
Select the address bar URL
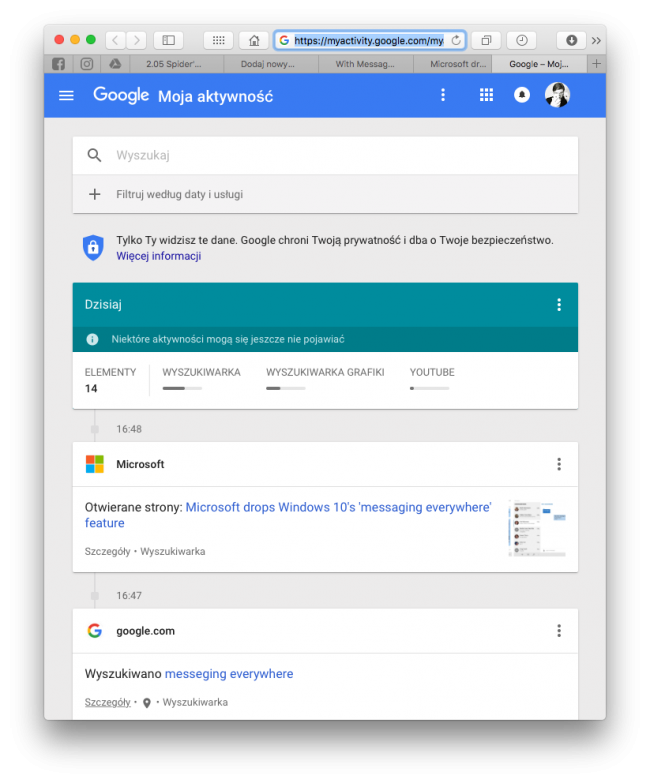pyautogui.click(x=369, y=40)
